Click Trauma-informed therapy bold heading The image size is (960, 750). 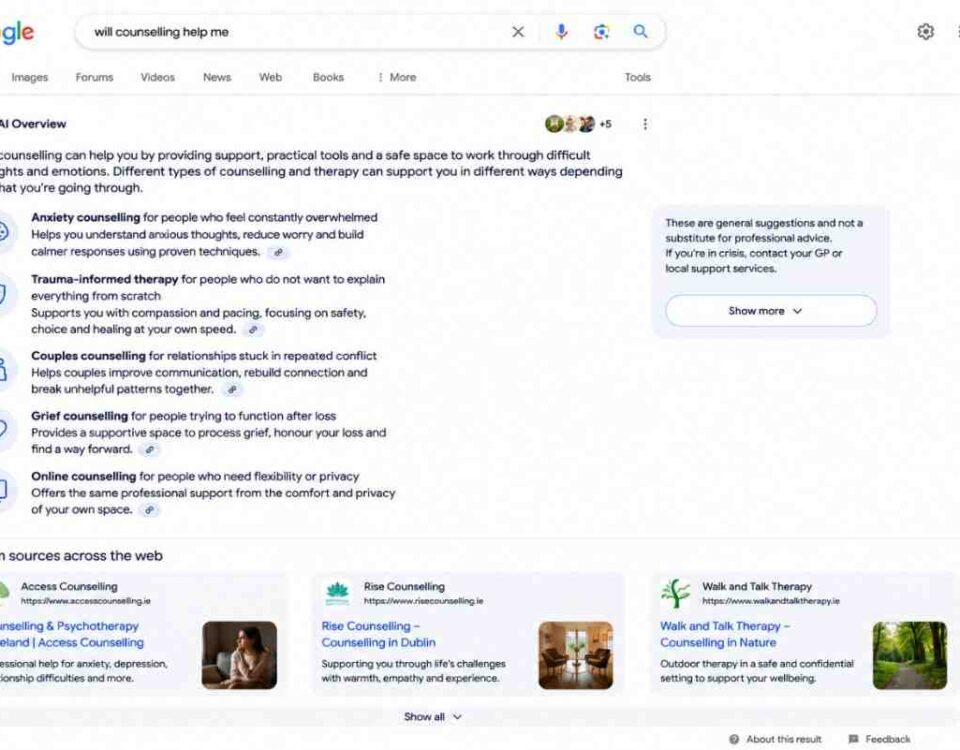point(105,279)
